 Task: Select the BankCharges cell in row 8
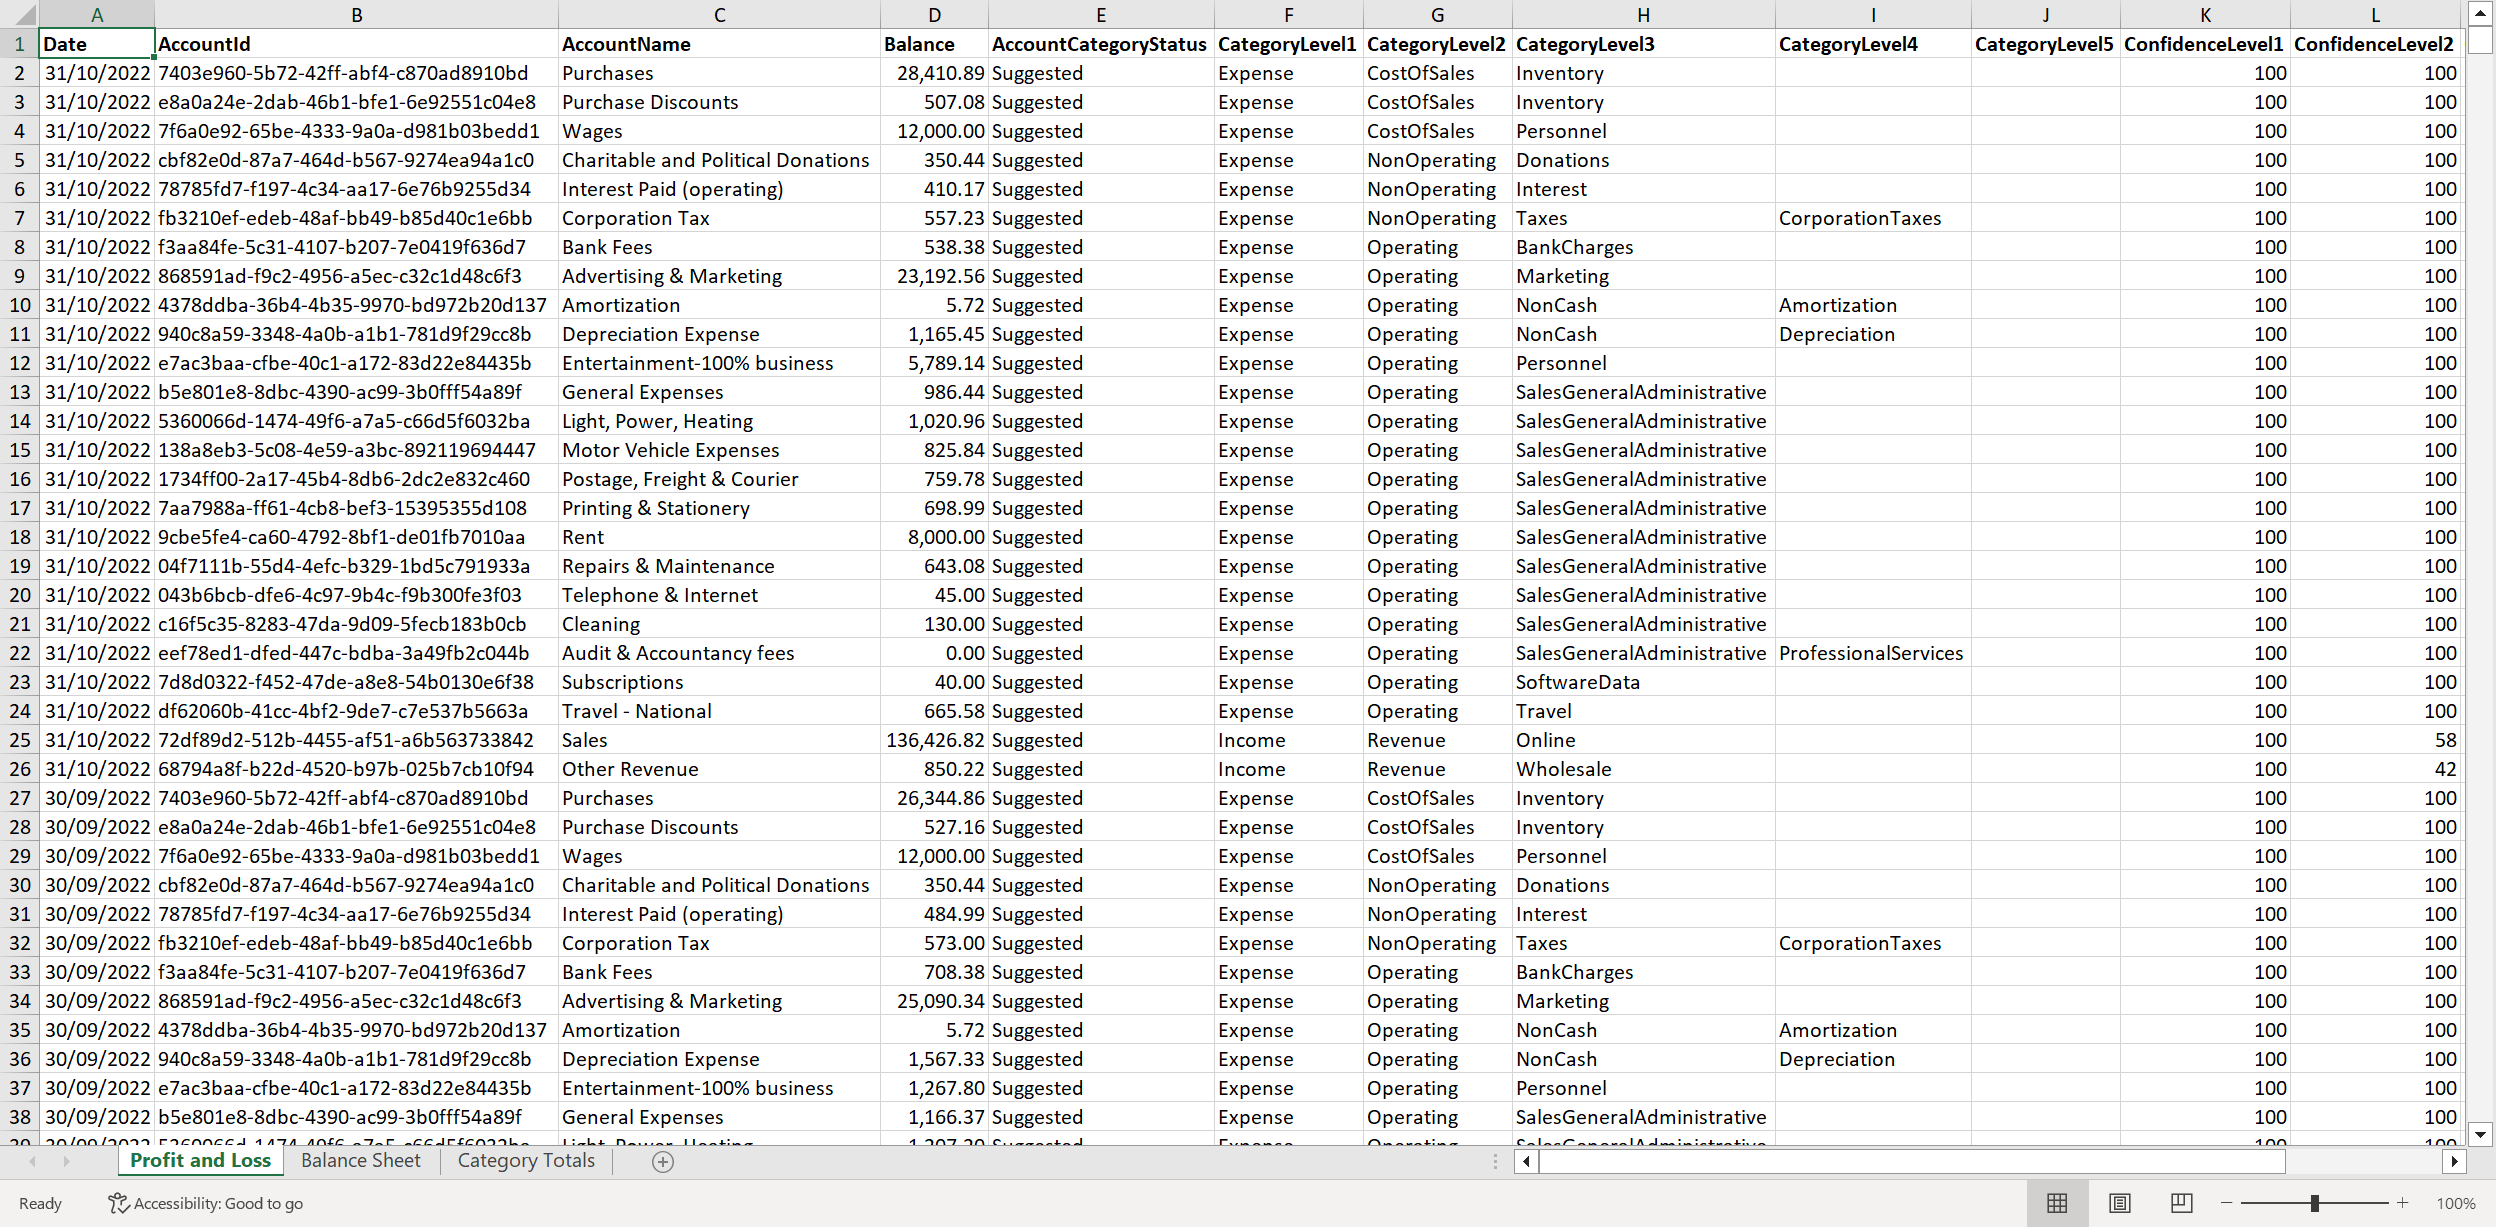click(1644, 247)
